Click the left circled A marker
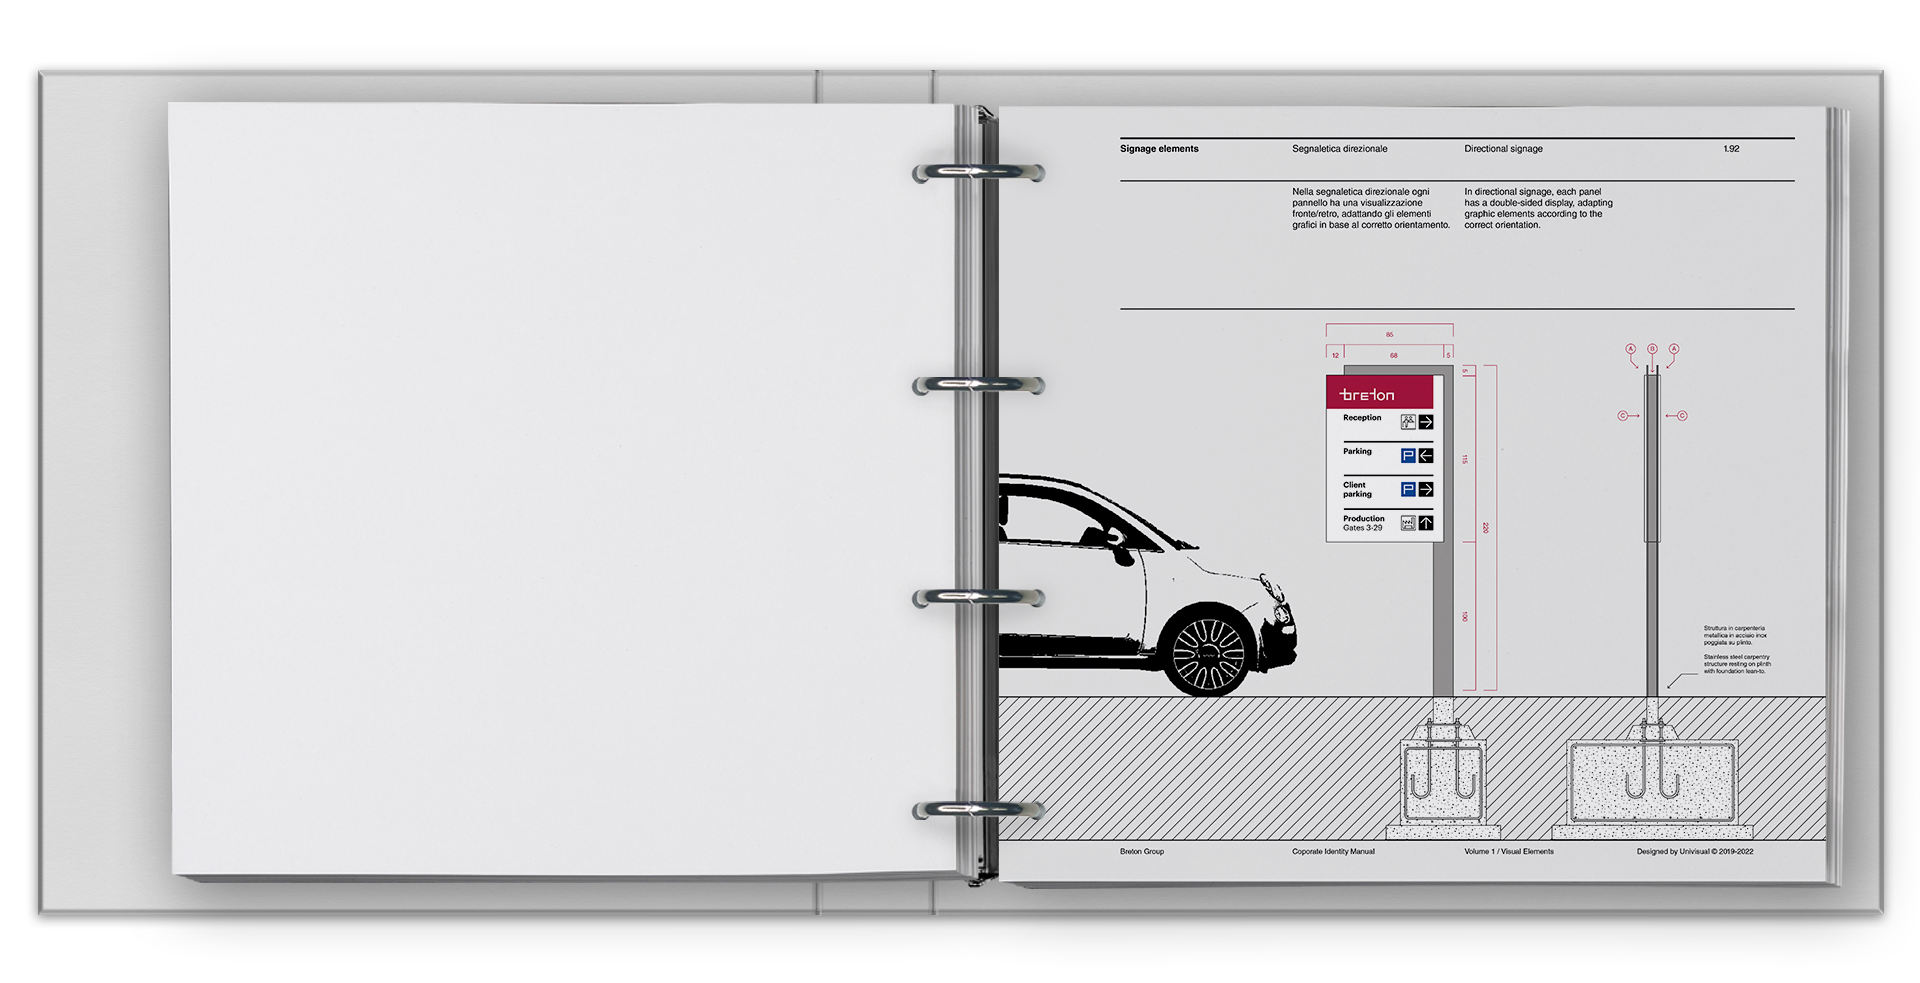The width and height of the screenshot is (1920, 983). [x=1631, y=349]
